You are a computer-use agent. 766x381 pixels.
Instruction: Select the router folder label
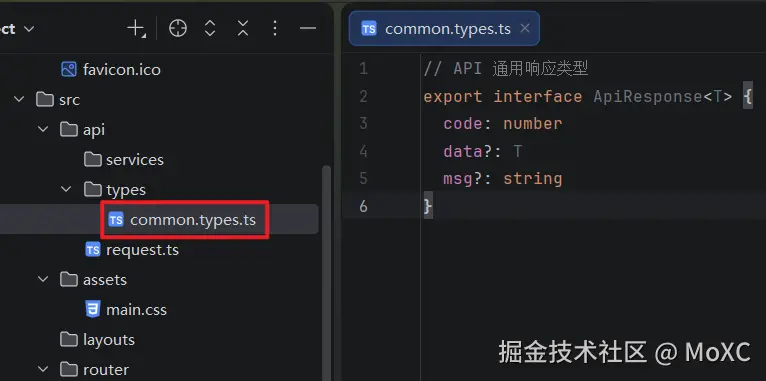(x=106, y=370)
